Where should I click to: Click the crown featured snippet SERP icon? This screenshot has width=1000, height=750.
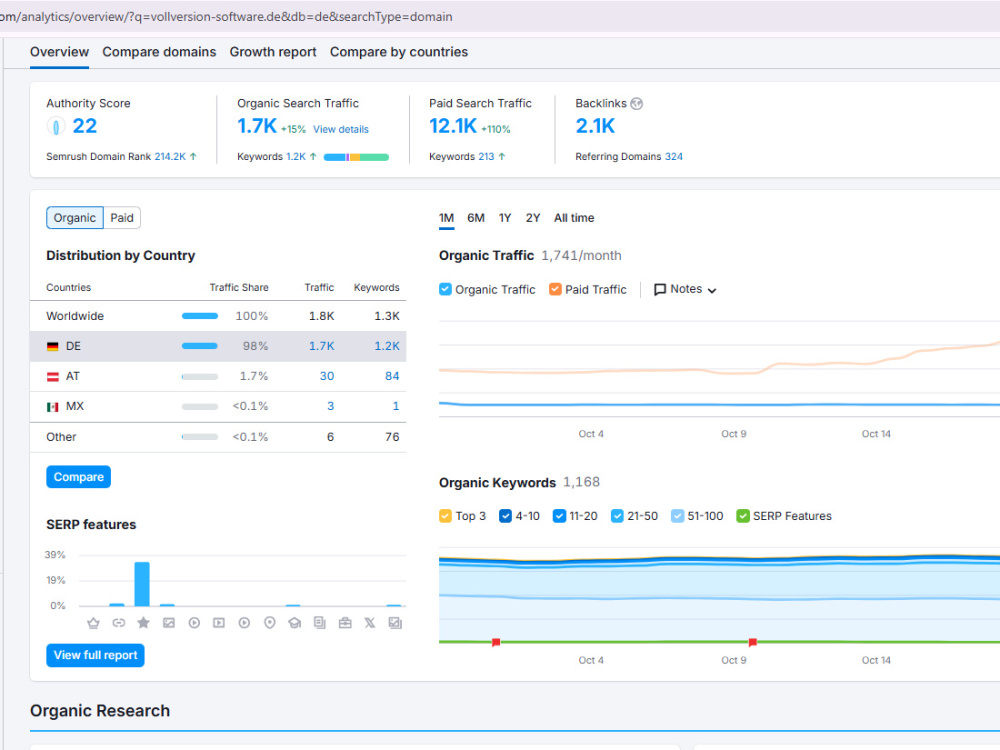pos(93,623)
